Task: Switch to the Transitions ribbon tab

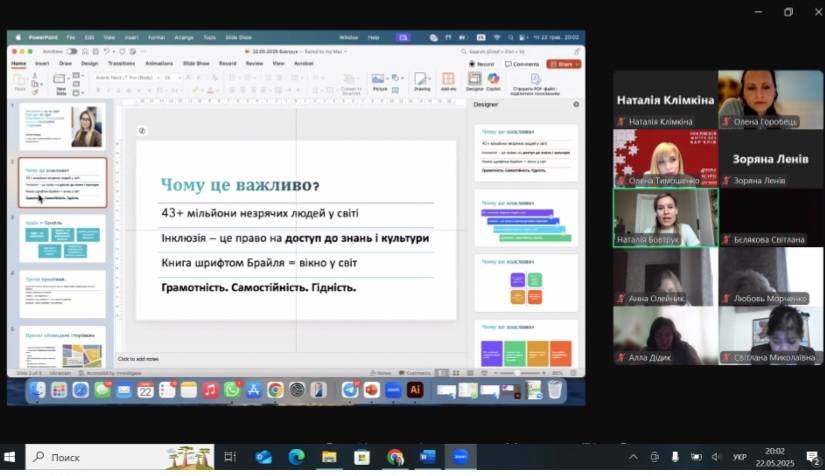Action: coord(121,63)
